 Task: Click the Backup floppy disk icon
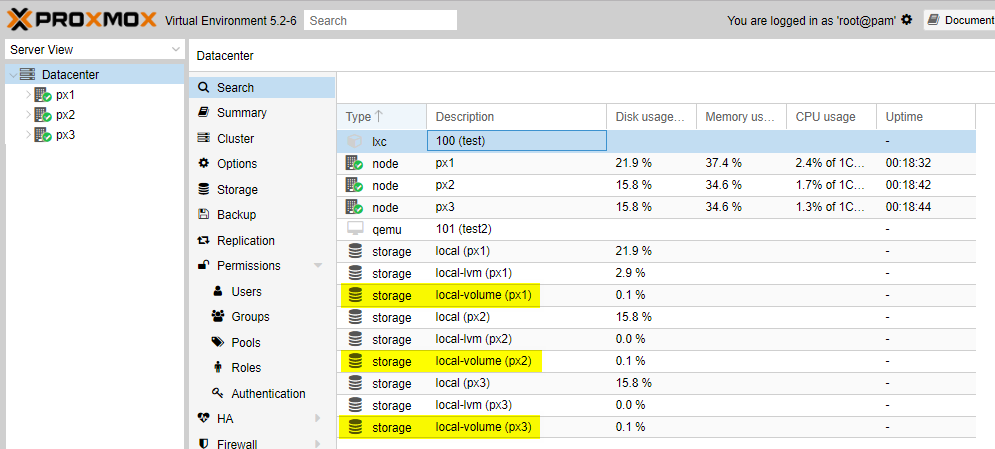point(204,215)
